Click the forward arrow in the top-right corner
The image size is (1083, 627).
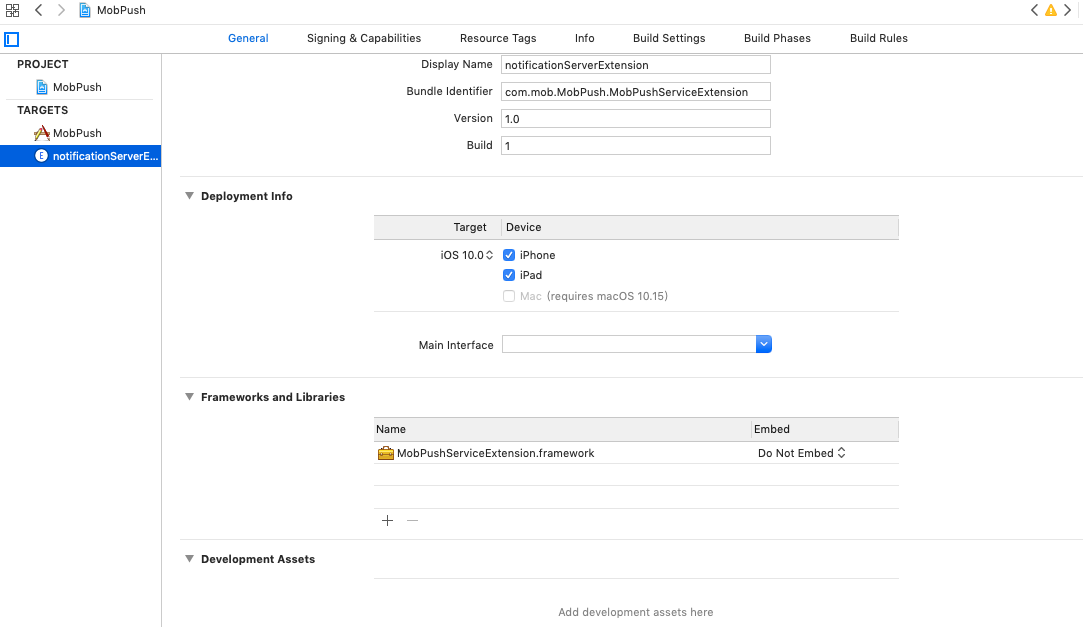1066,10
